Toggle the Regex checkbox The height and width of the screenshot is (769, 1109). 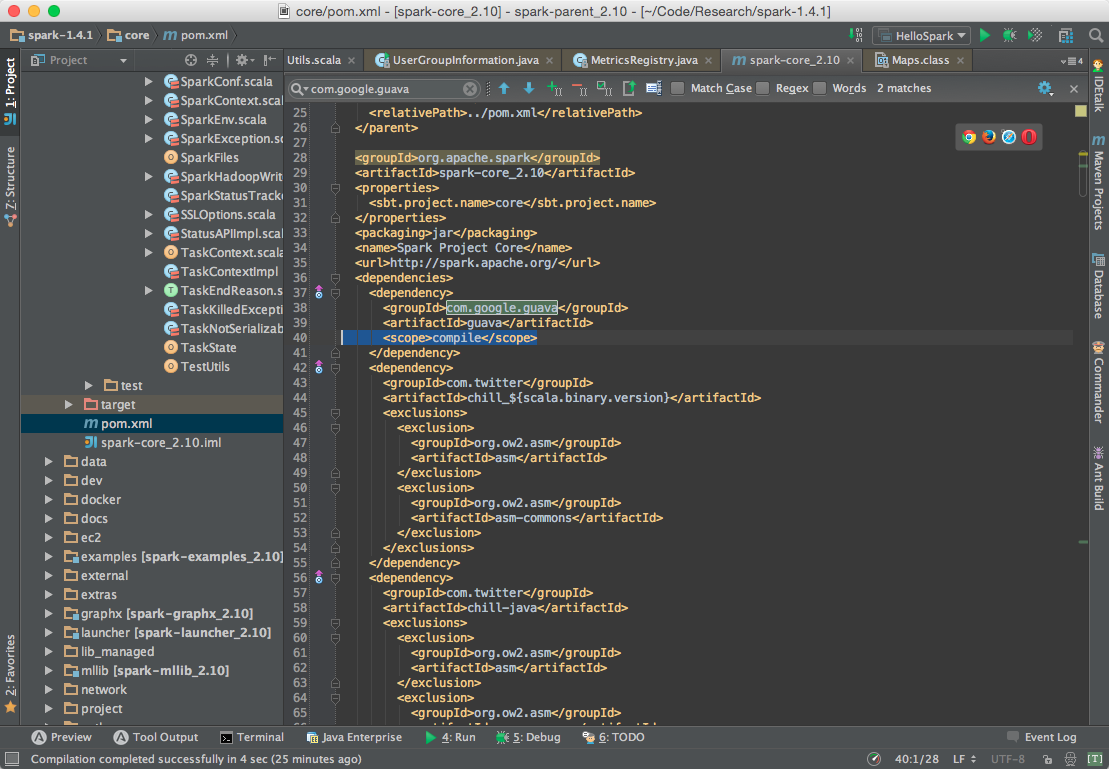click(763, 88)
